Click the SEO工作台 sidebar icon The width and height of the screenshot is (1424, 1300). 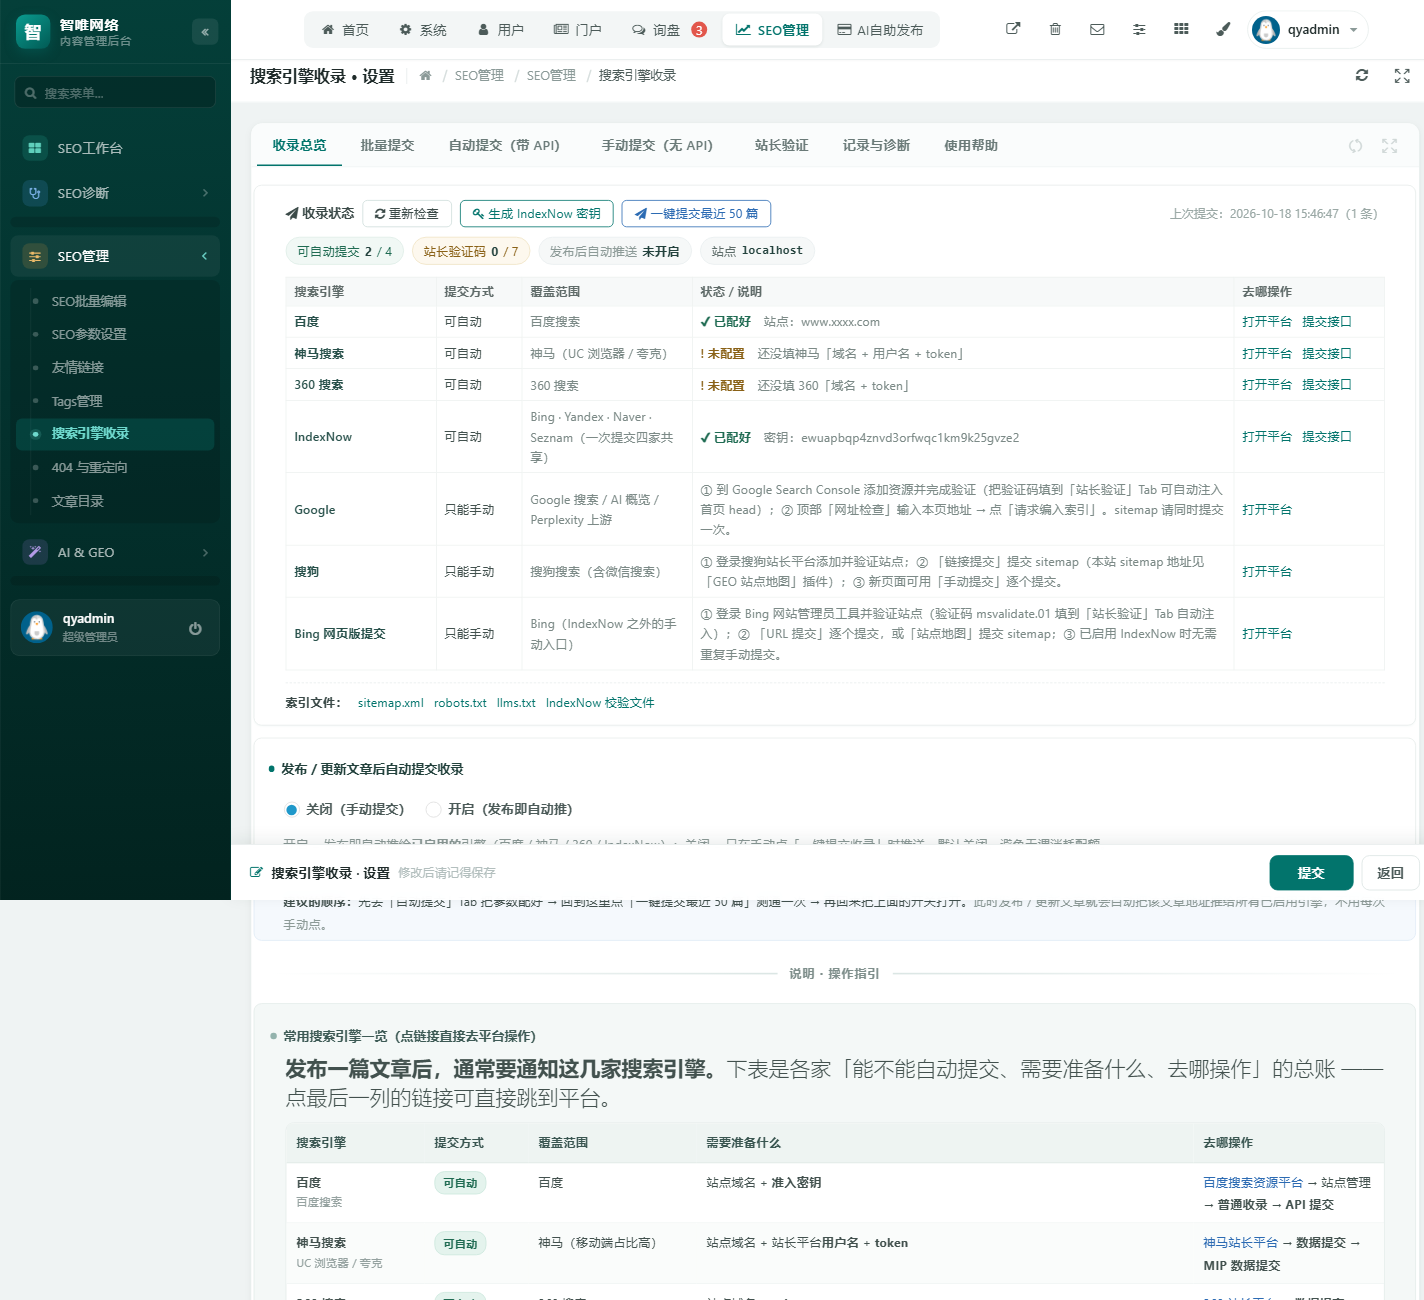35,148
